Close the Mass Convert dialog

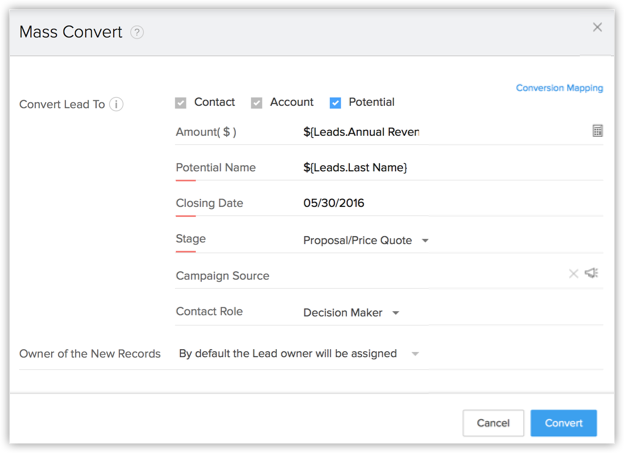pyautogui.click(x=597, y=28)
